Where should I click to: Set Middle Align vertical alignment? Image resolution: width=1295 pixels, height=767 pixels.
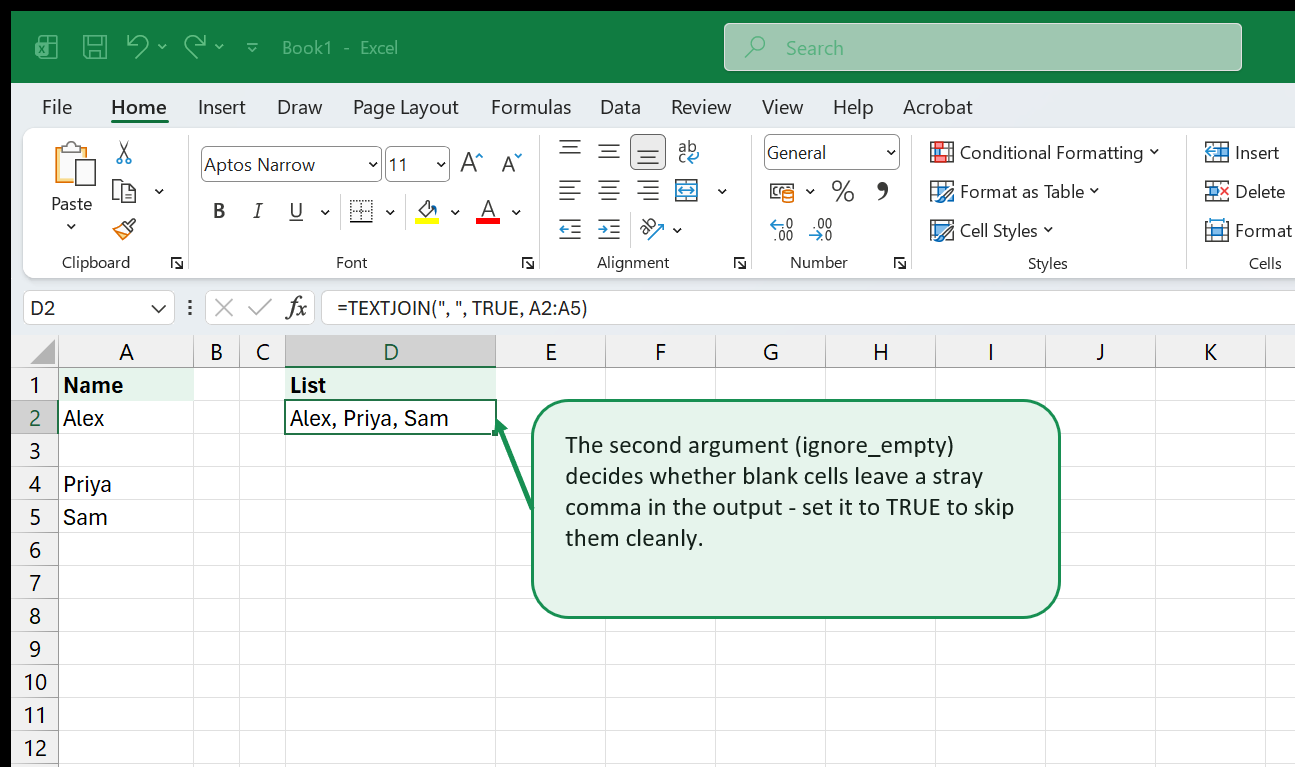(x=609, y=152)
